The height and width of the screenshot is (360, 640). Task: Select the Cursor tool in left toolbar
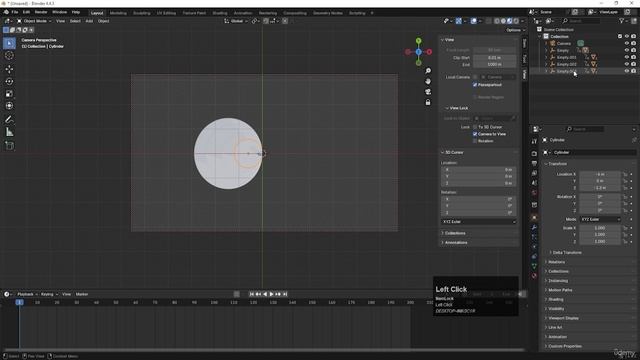point(9,56)
